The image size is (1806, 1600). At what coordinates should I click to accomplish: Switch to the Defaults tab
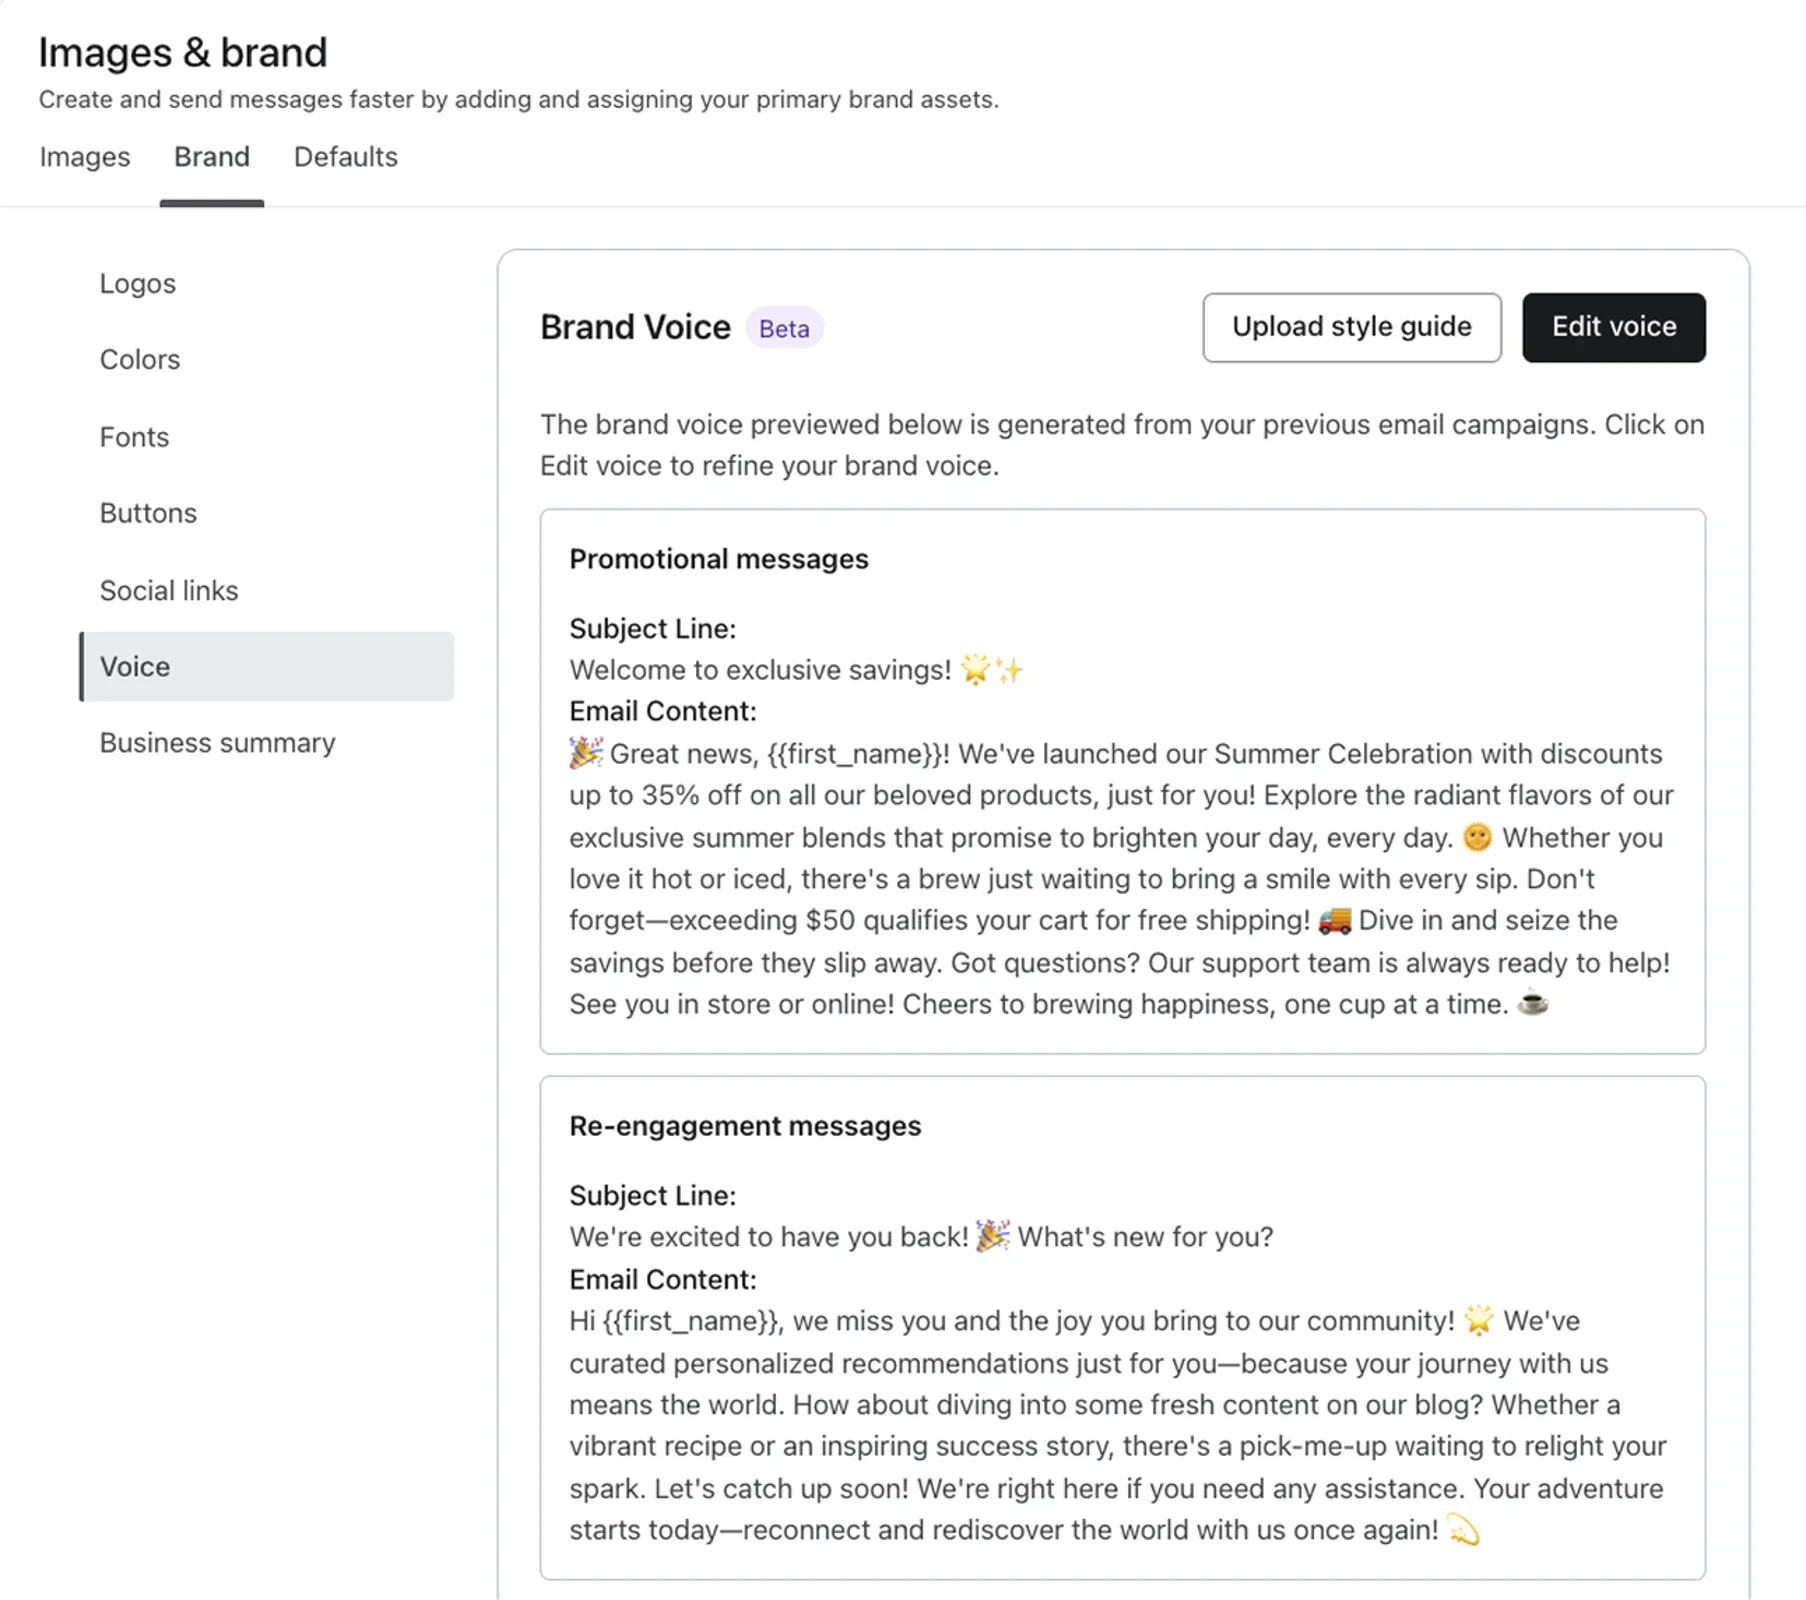coord(345,157)
